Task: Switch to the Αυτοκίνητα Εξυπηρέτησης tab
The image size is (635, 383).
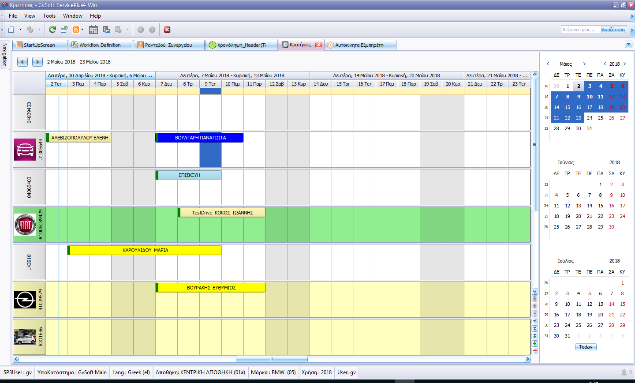Action: (x=360, y=45)
